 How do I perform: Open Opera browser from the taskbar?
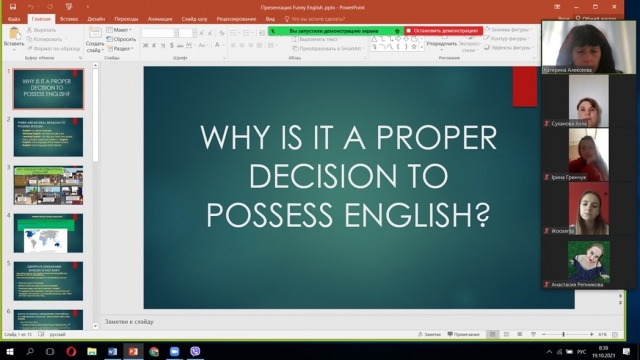pyautogui.click(x=71, y=351)
